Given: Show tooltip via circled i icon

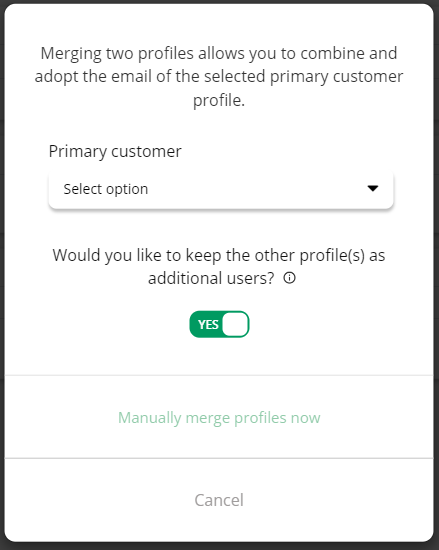Looking at the screenshot, I should pos(289,278).
